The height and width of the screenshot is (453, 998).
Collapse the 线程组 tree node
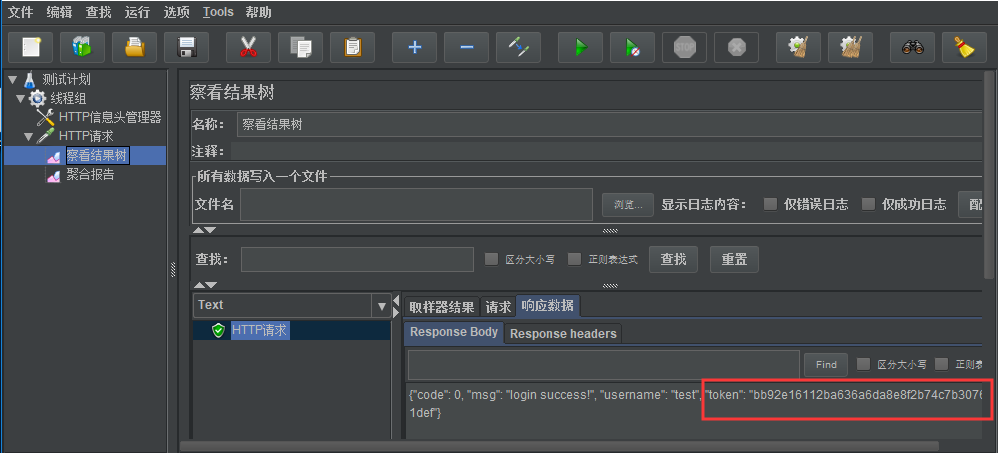(x=20, y=99)
